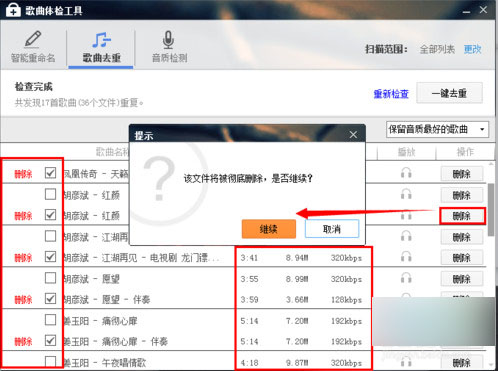Image resolution: width=498 pixels, height=371 pixels.
Task: Play 胡彦斌 - 愿望 via headphone icon
Action: click(x=406, y=278)
